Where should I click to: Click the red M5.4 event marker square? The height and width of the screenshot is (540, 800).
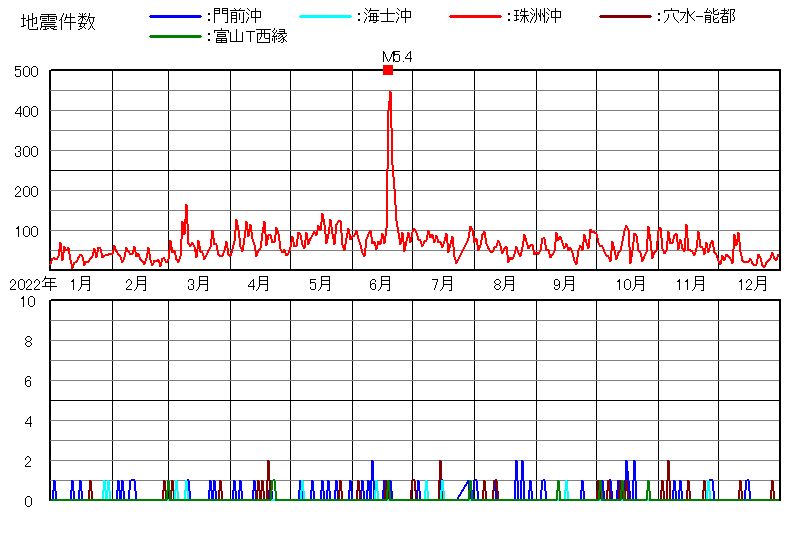388,70
